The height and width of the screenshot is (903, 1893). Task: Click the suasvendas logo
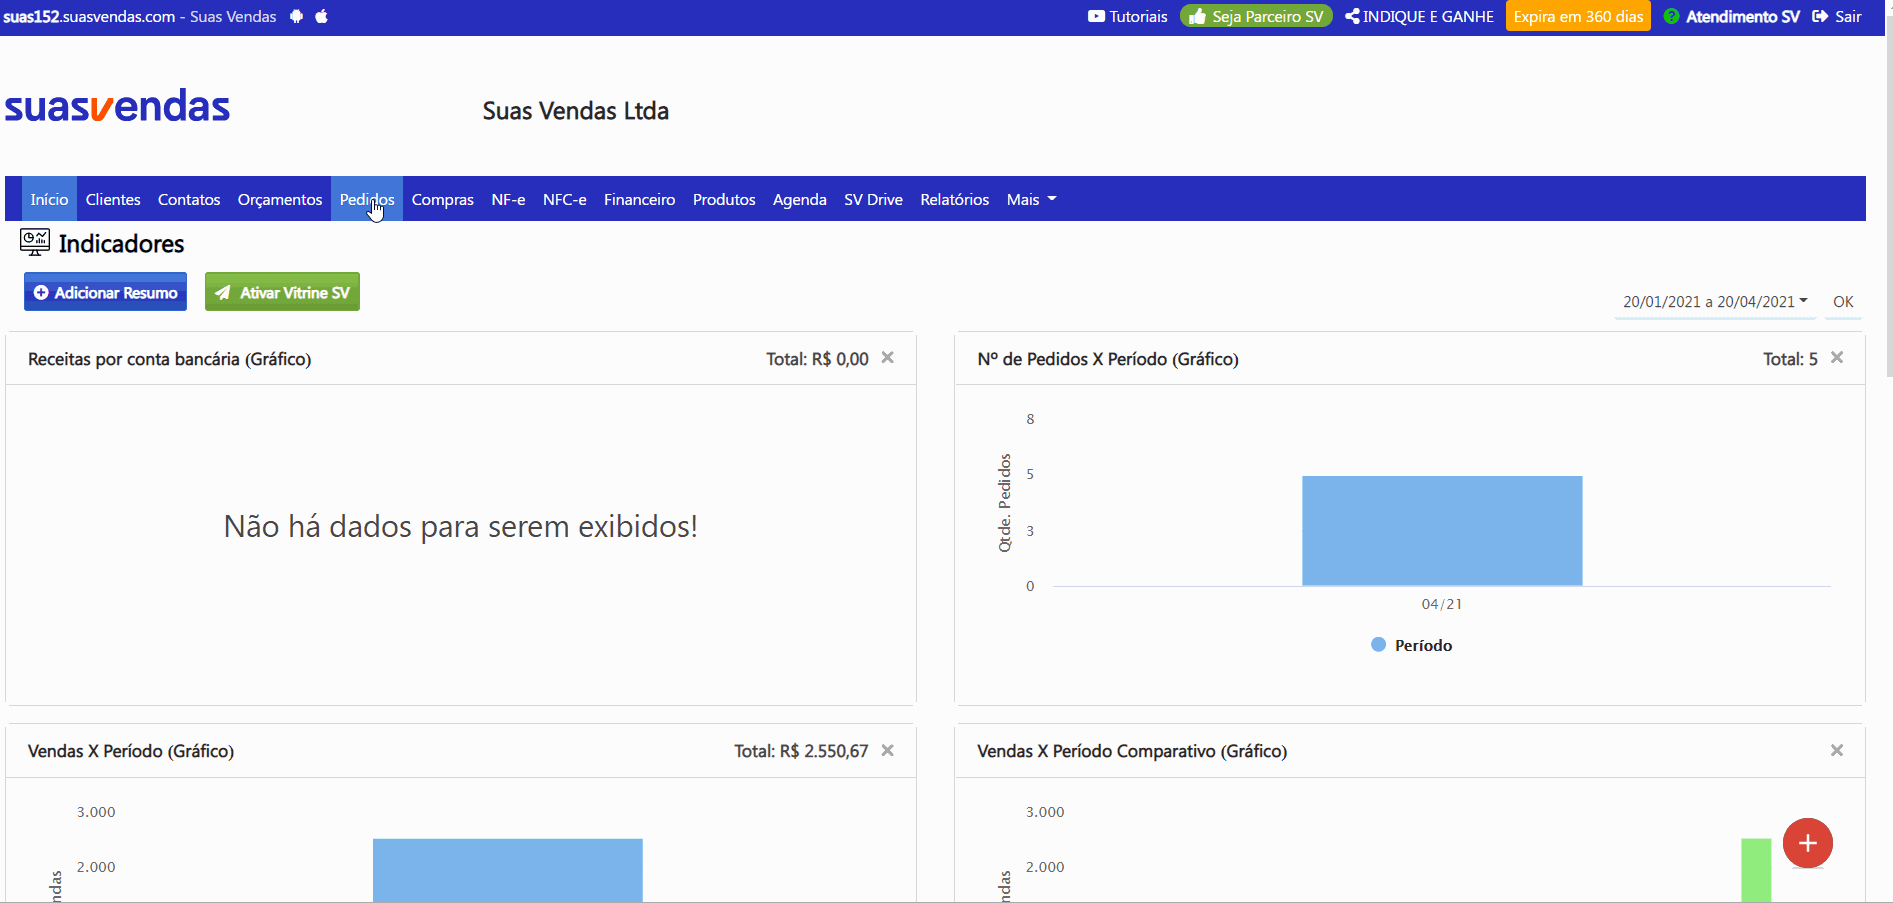117,106
